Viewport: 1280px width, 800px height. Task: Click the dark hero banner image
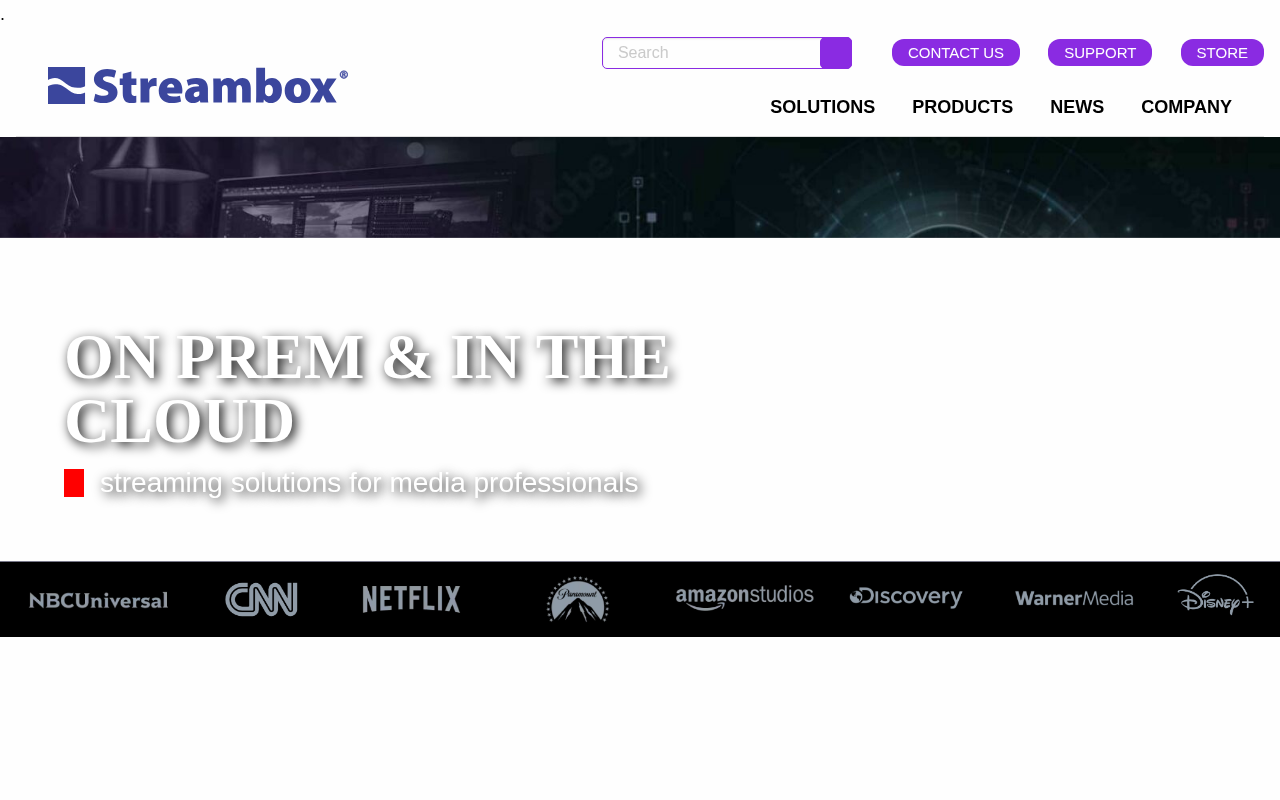pos(640,188)
